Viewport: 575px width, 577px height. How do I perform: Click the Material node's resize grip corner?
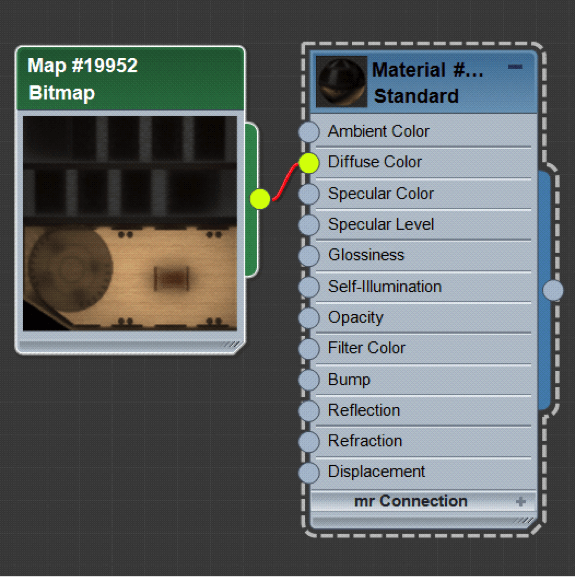(524, 521)
